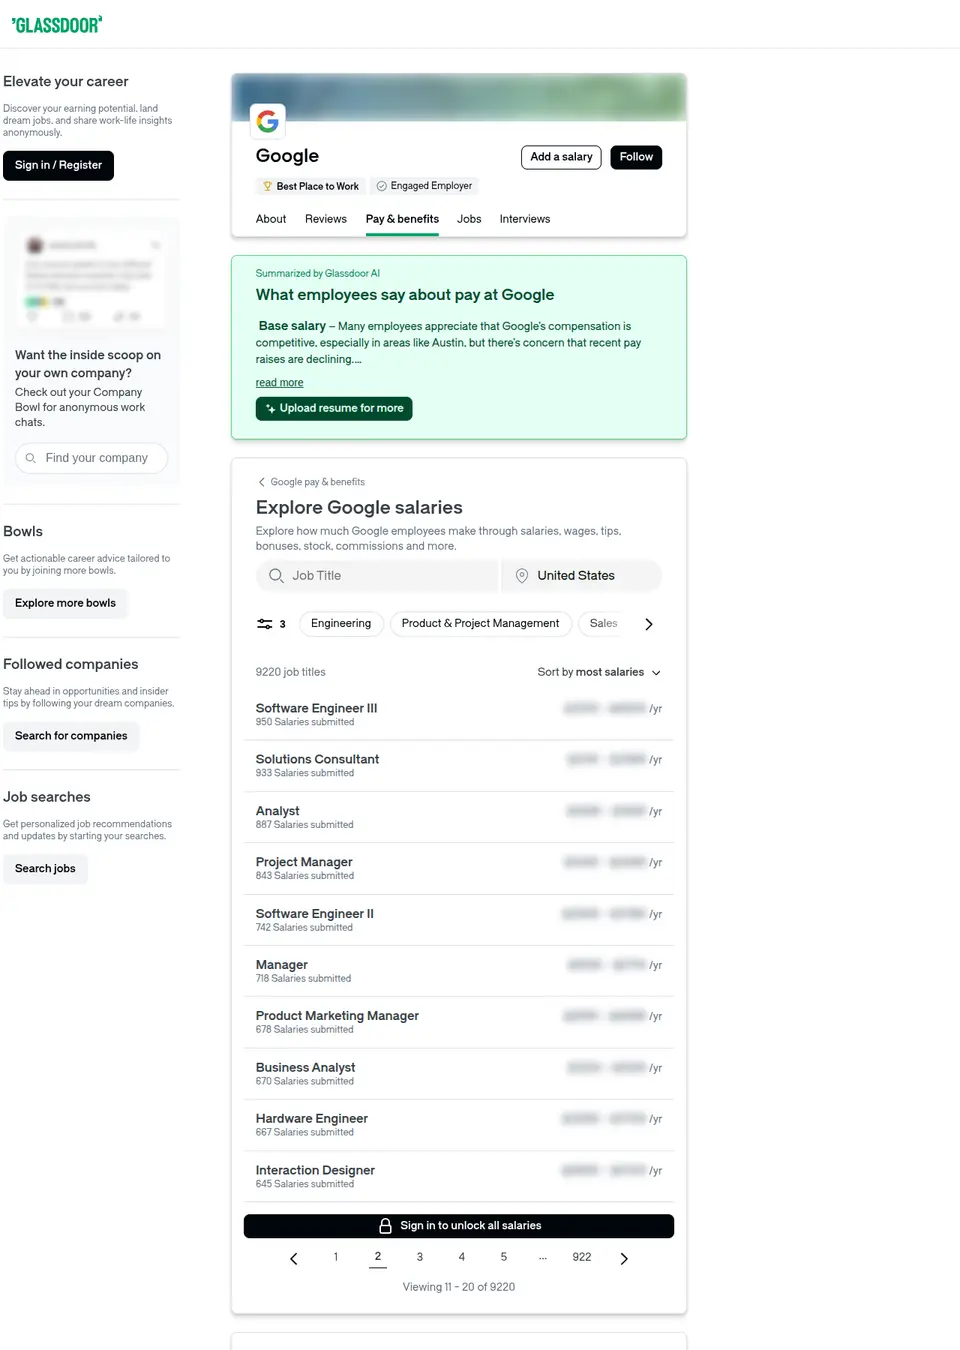Open the Manager salary row
The width and height of the screenshot is (960, 1350).
[459, 972]
